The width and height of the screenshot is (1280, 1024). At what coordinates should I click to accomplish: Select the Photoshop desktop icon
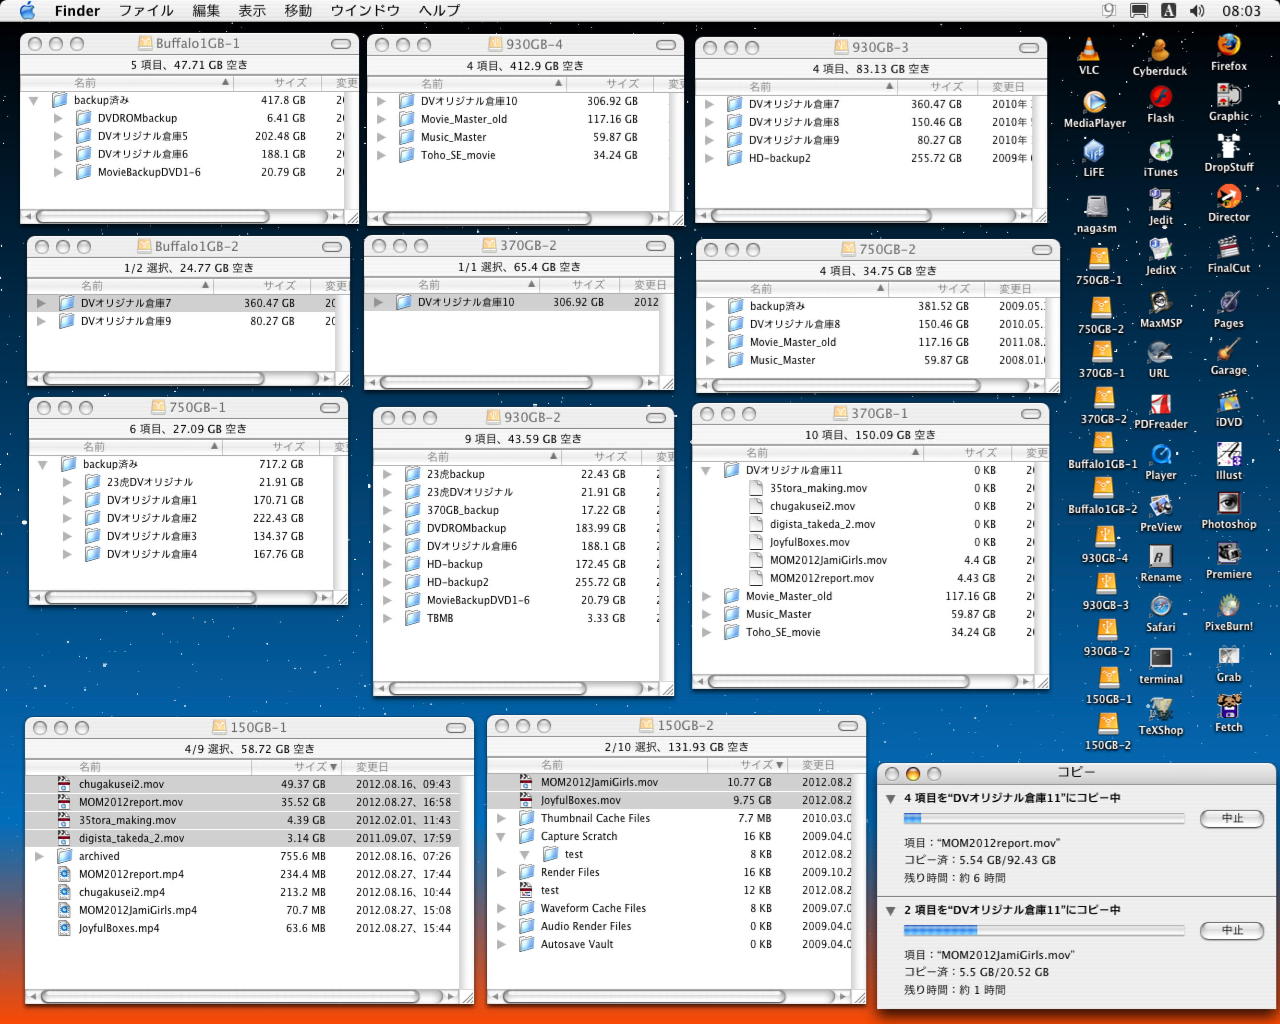click(1228, 504)
